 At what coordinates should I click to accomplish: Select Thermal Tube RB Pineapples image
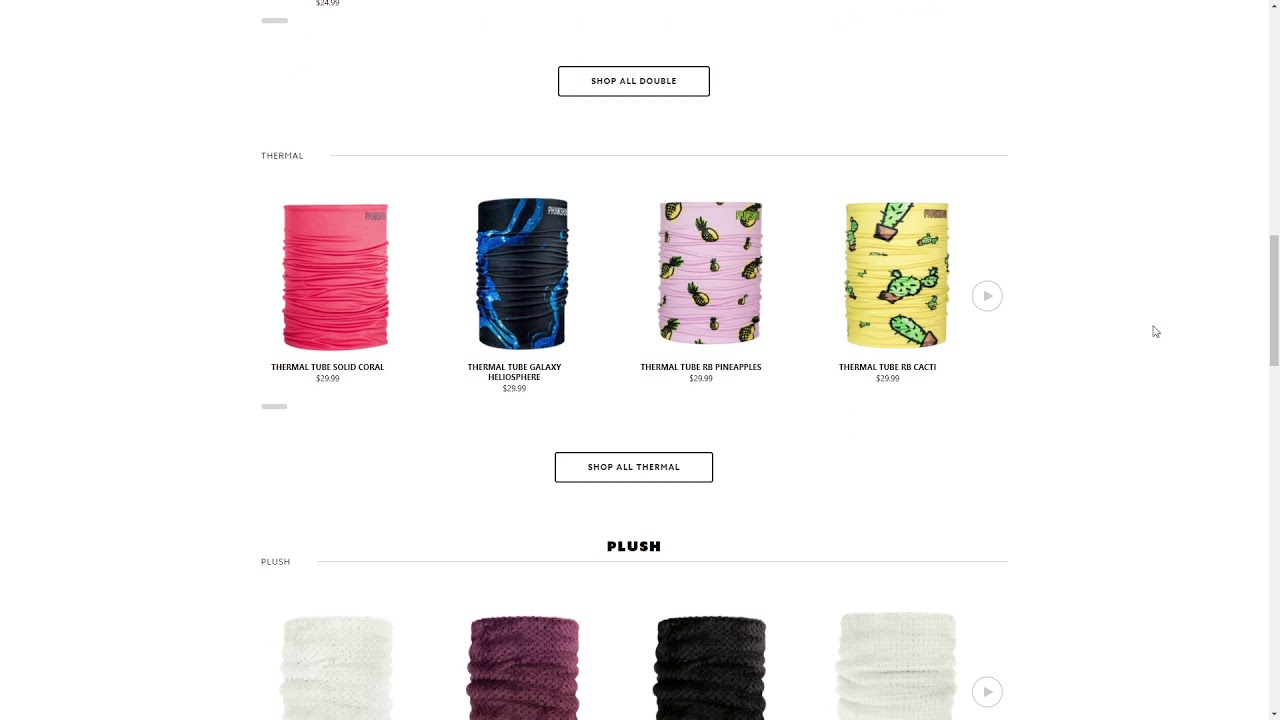(x=710, y=273)
